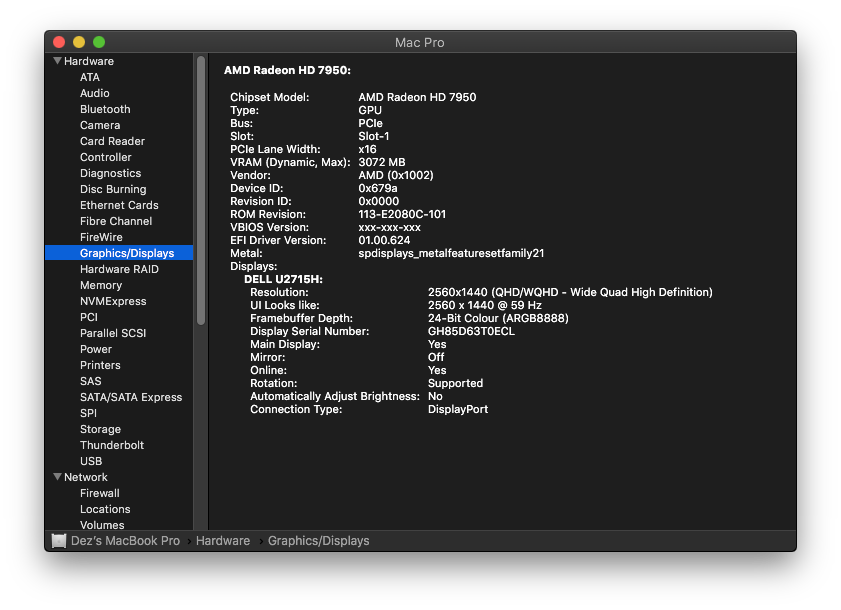
Task: Click Dez's MacBook Pro in path bar
Action: (x=126, y=541)
